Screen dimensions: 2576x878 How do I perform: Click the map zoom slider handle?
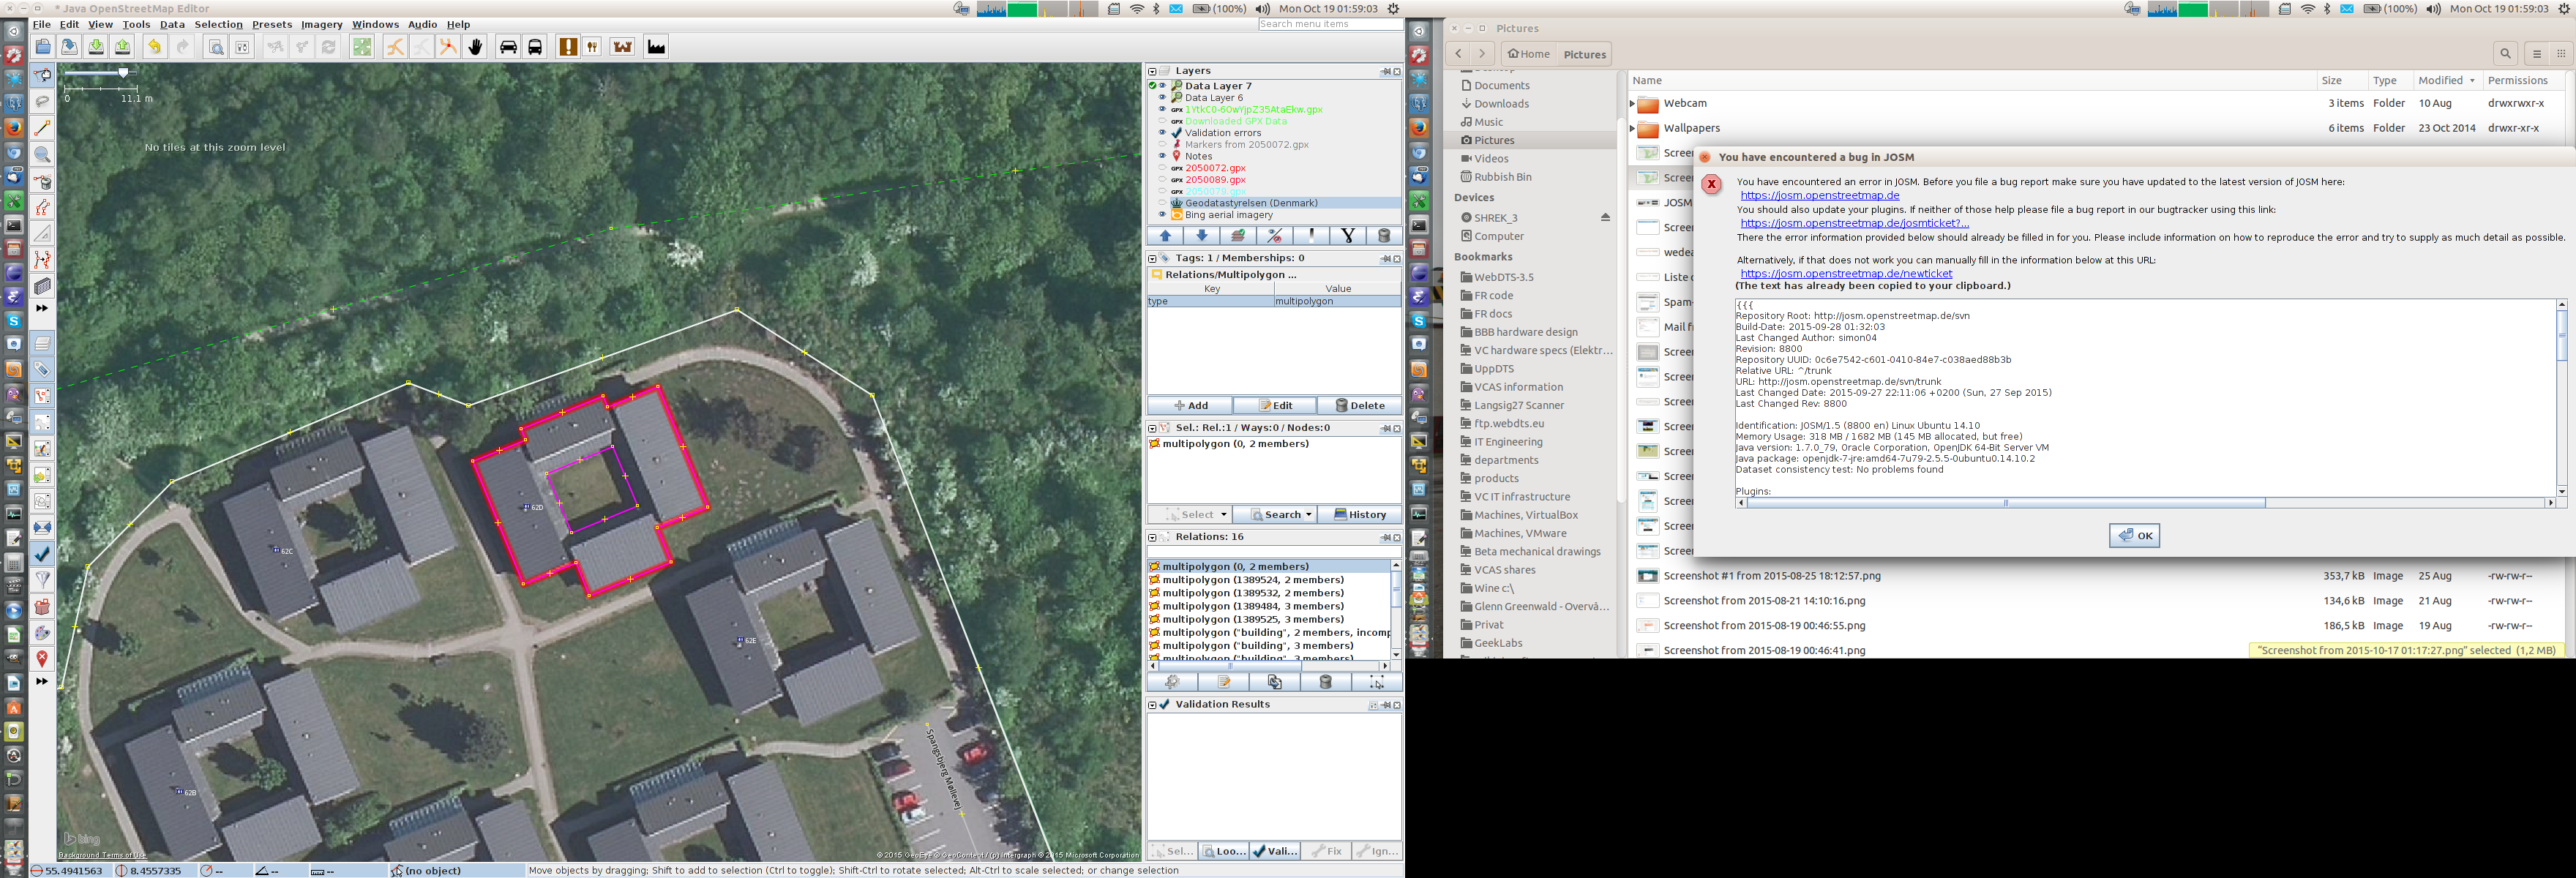coord(123,73)
